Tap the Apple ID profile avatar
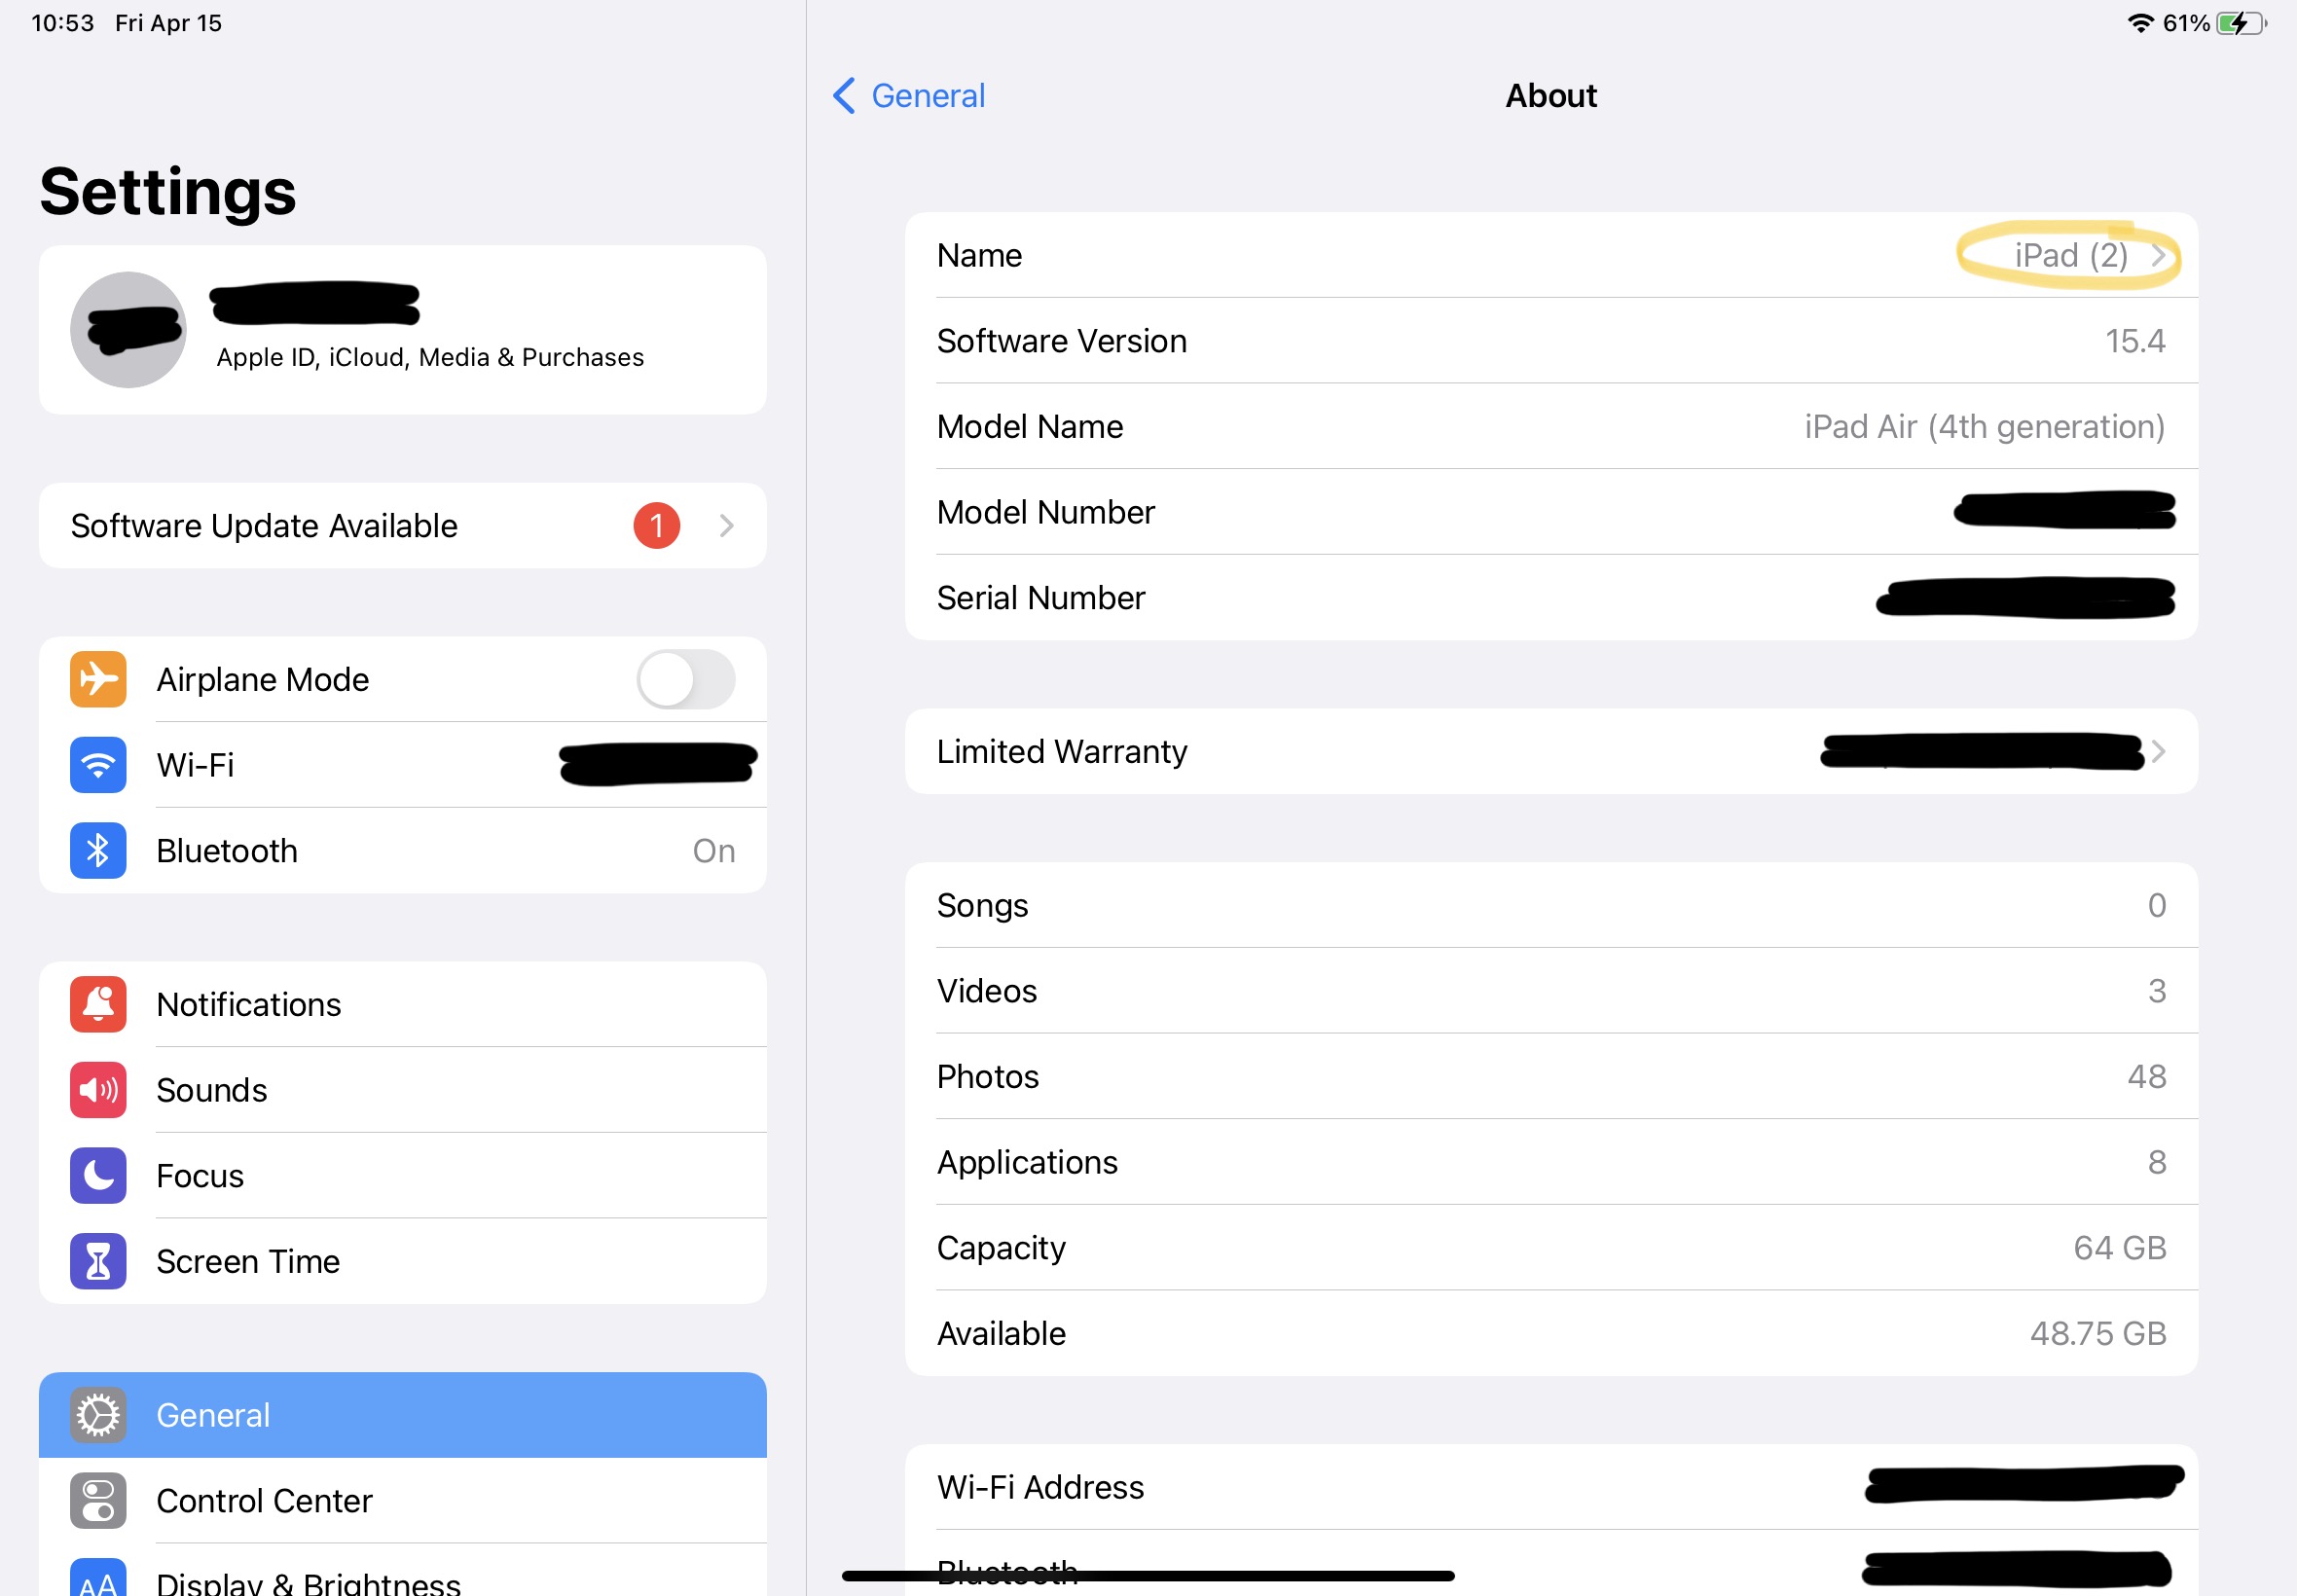 [x=128, y=330]
